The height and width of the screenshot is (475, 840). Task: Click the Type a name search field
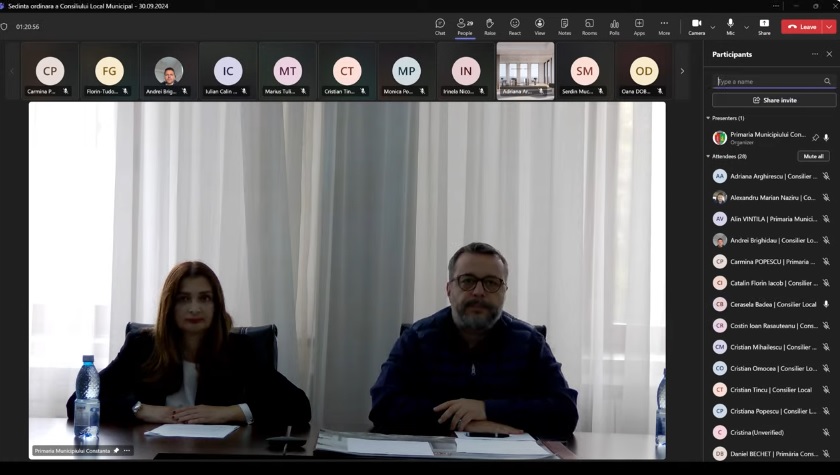768,81
